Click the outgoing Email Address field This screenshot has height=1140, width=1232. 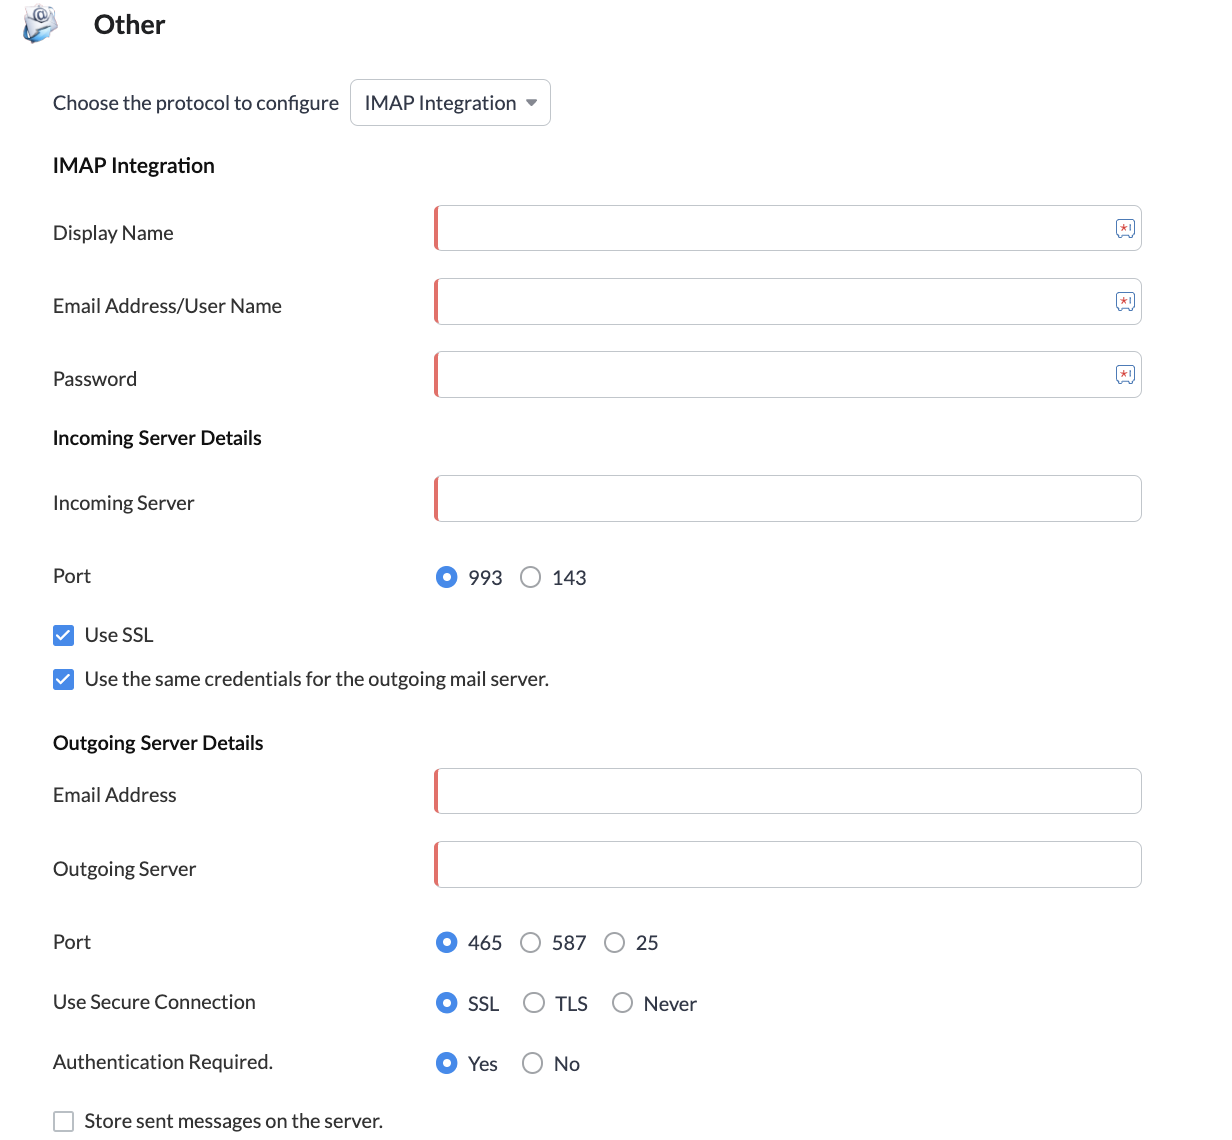click(x=788, y=791)
